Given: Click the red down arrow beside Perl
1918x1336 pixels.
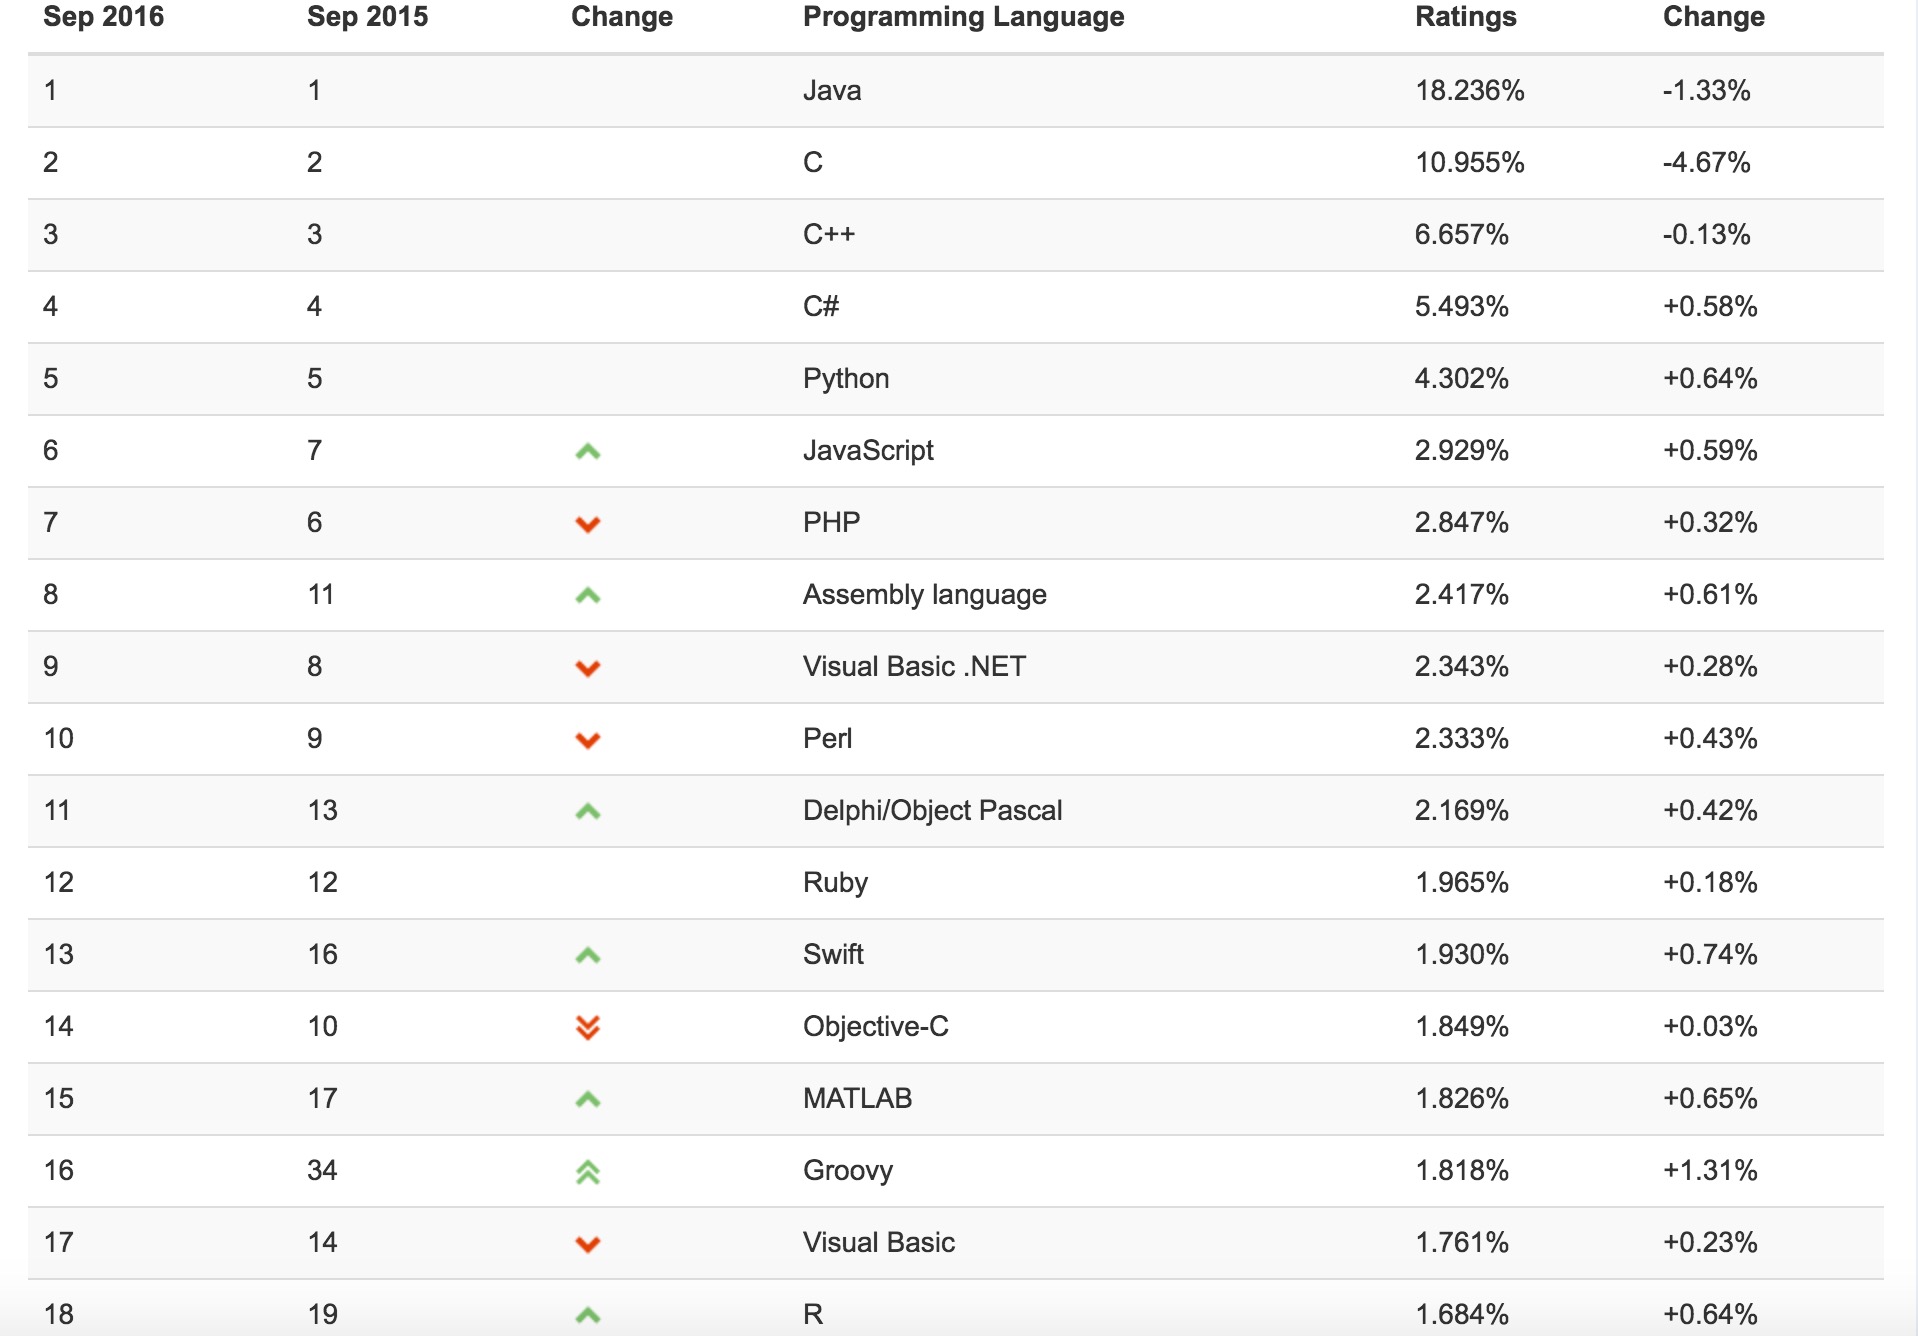Looking at the screenshot, I should point(588,740).
